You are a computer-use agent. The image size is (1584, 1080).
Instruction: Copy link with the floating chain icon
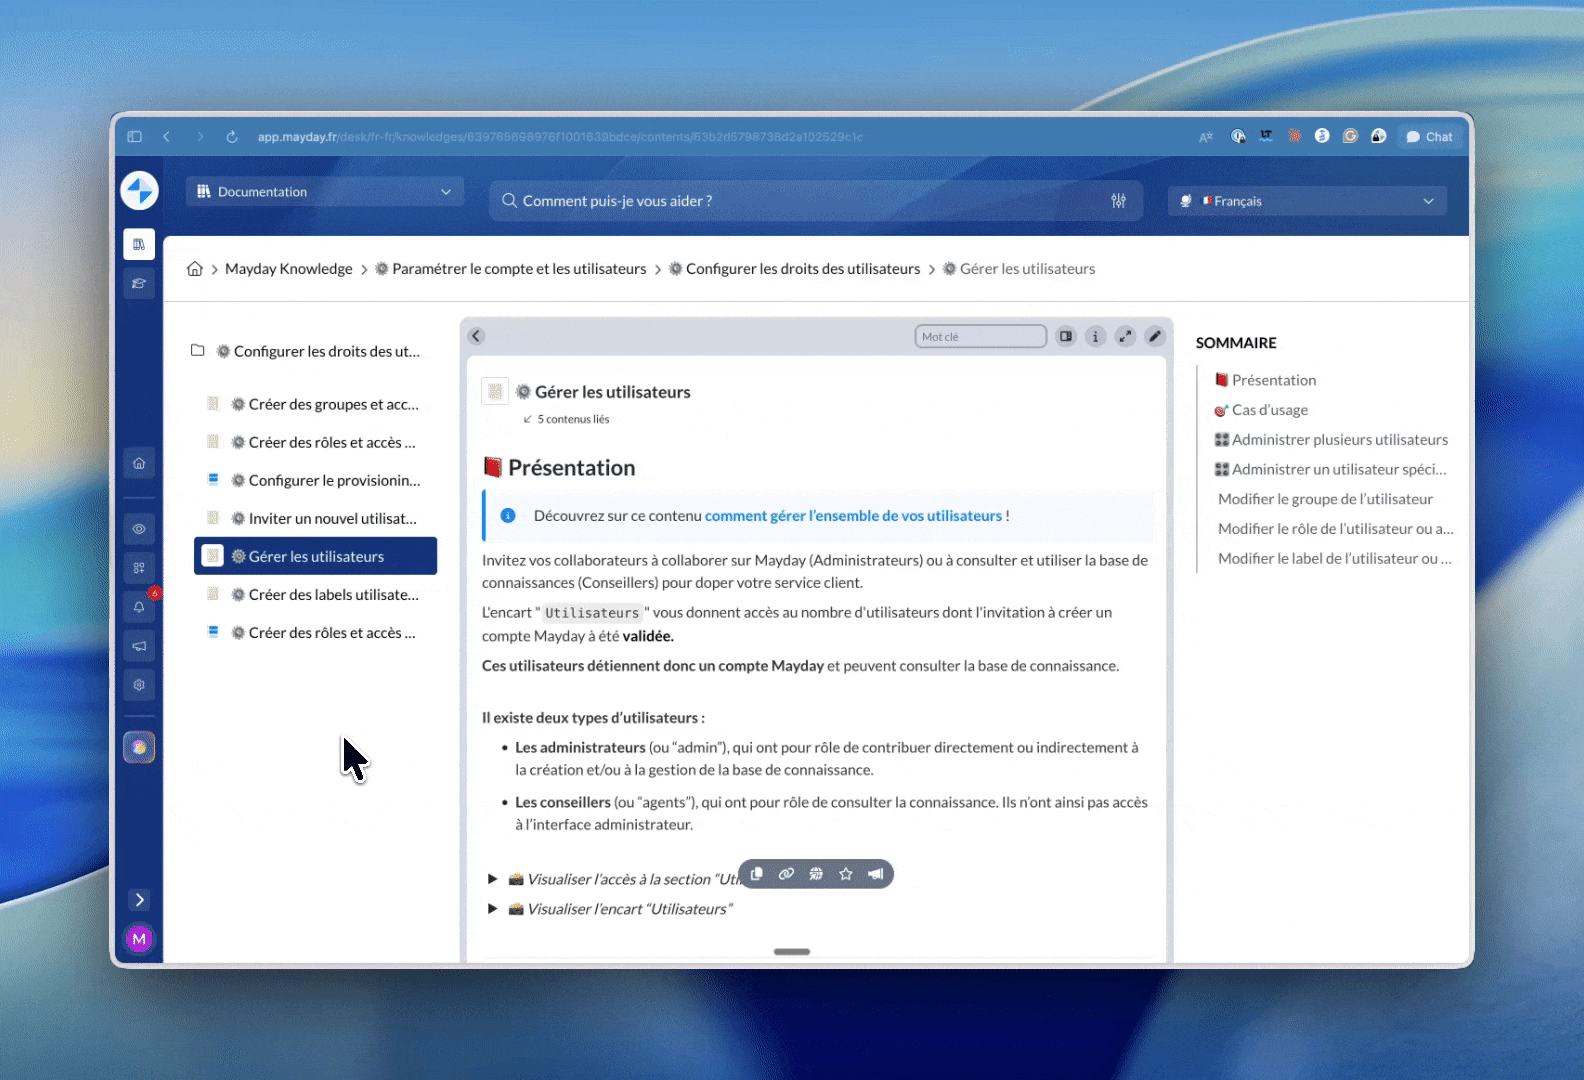(x=786, y=874)
